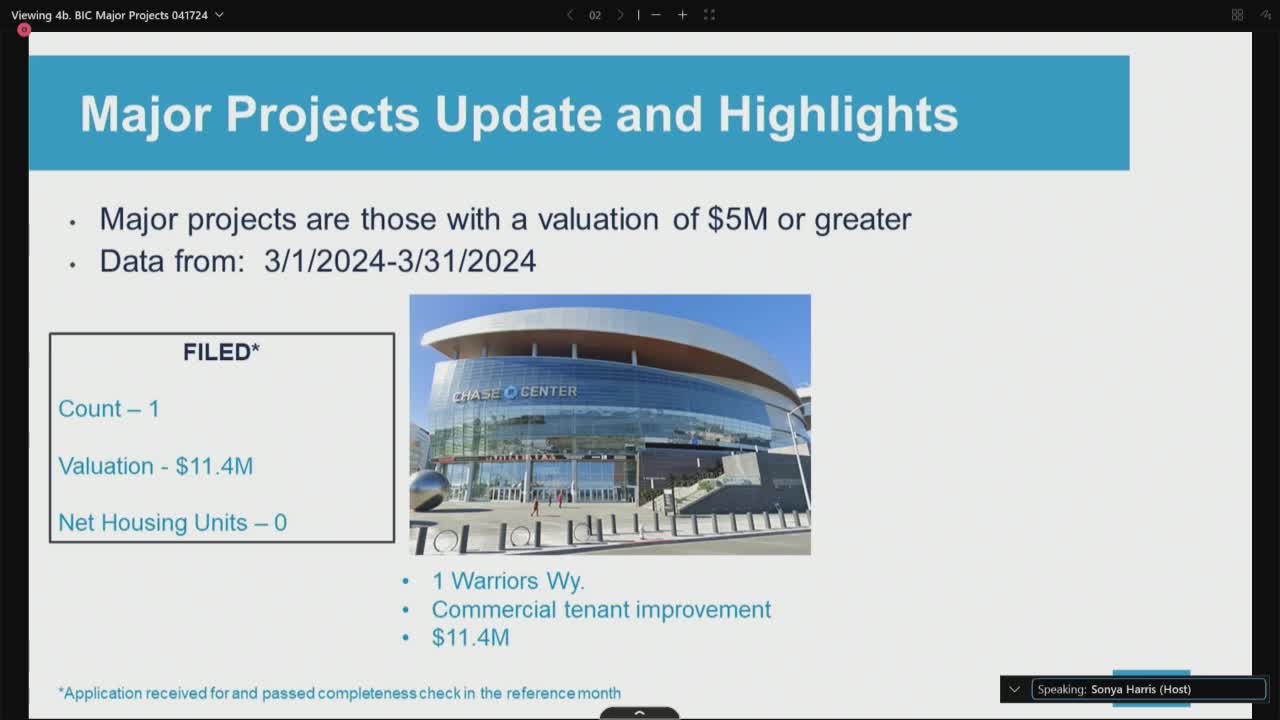This screenshot has height=720, width=1280.
Task: Select the FILED summary box
Action: 221,437
